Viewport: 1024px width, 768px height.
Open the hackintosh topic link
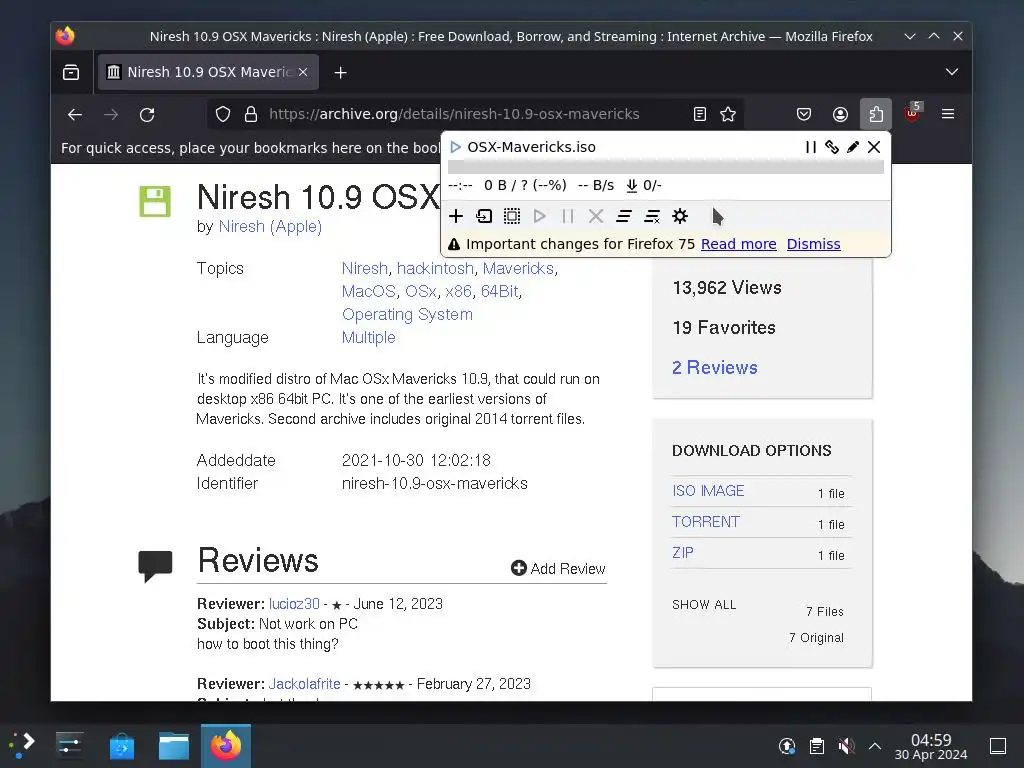tap(435, 268)
